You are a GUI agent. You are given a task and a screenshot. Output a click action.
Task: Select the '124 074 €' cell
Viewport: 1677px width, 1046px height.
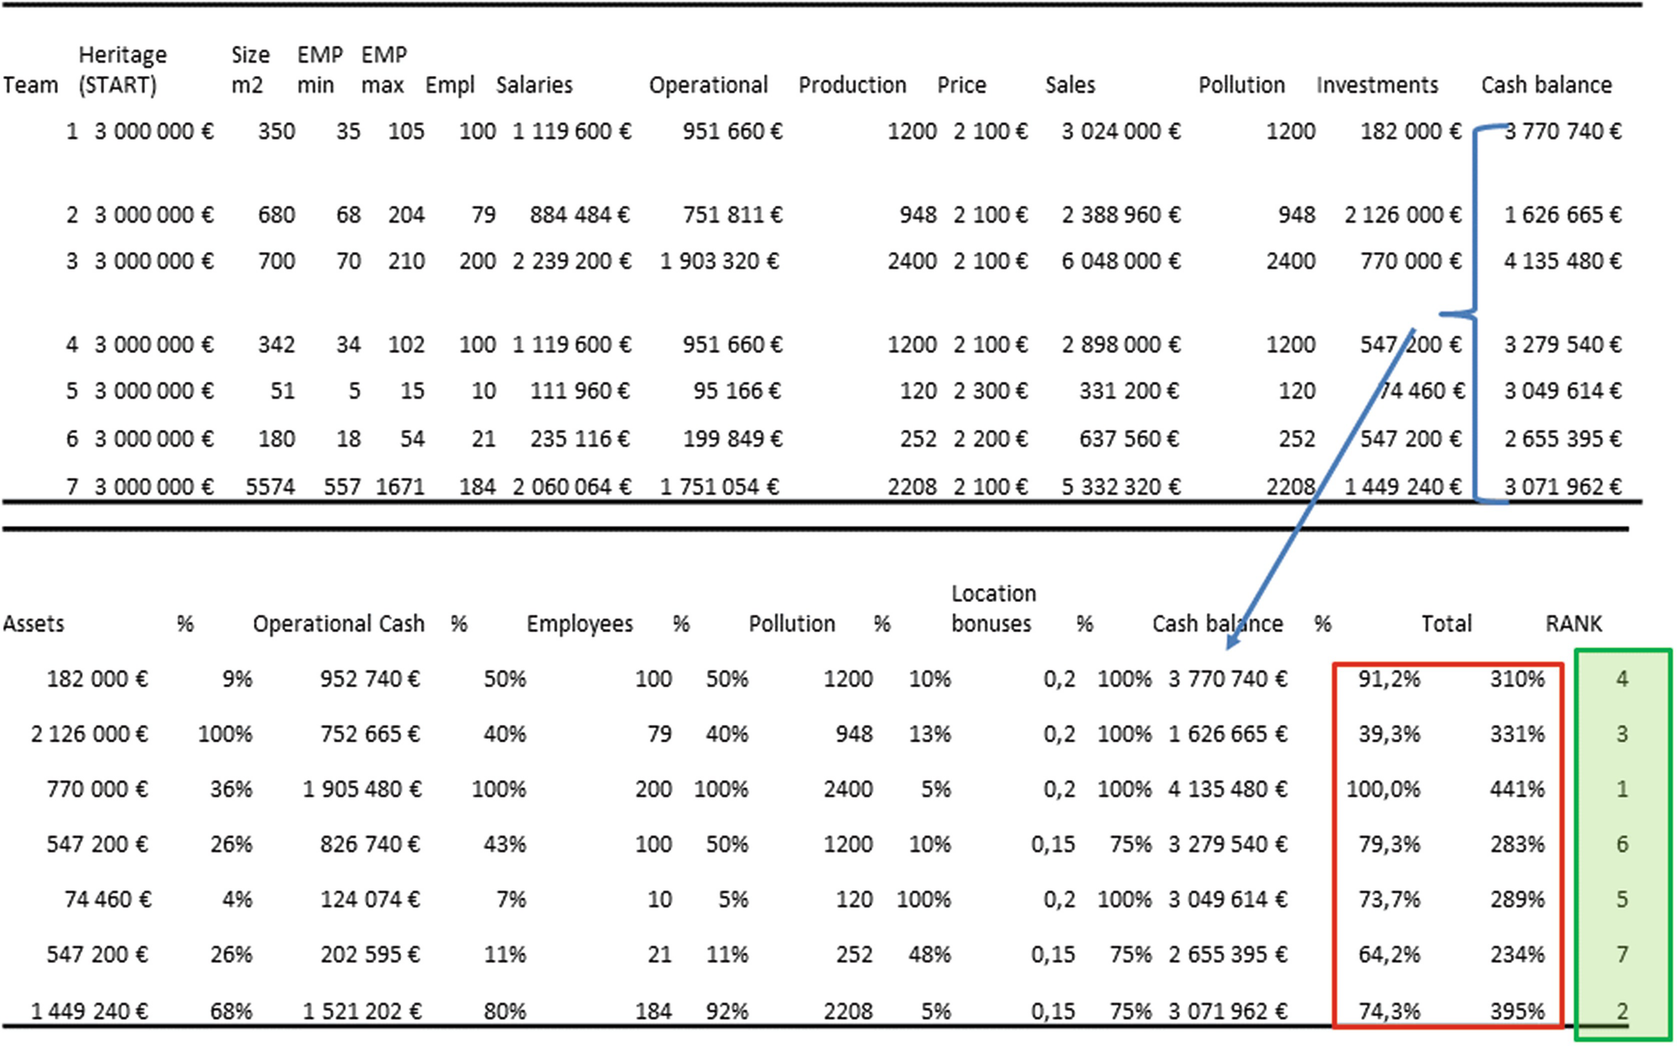pos(370,899)
